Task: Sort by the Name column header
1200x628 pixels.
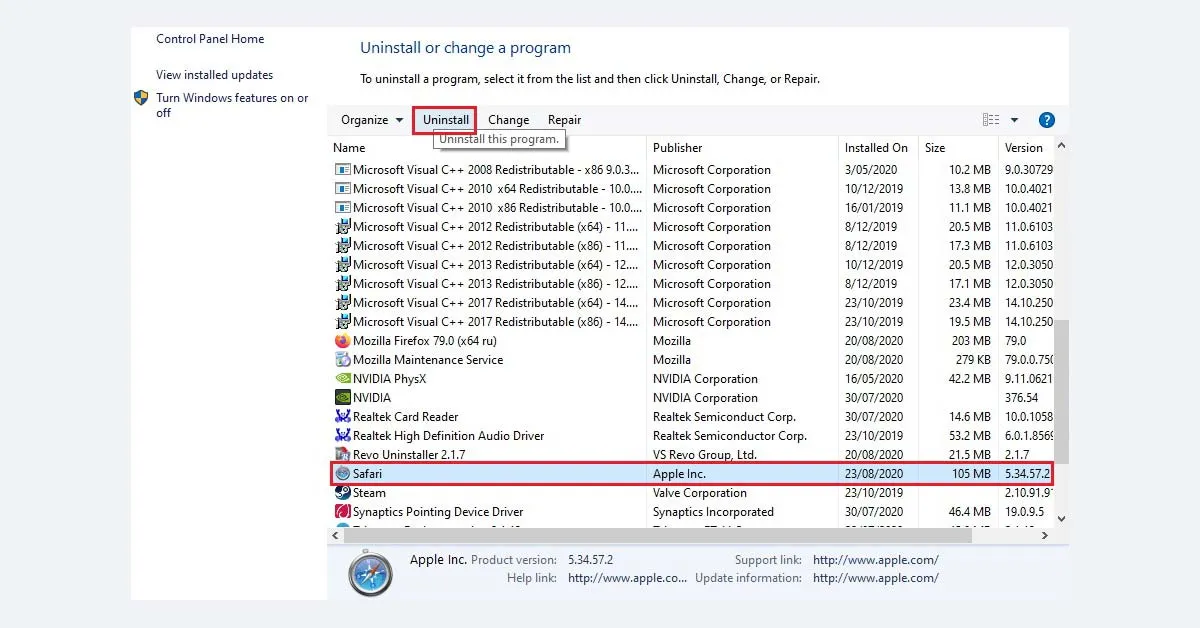Action: coord(349,148)
